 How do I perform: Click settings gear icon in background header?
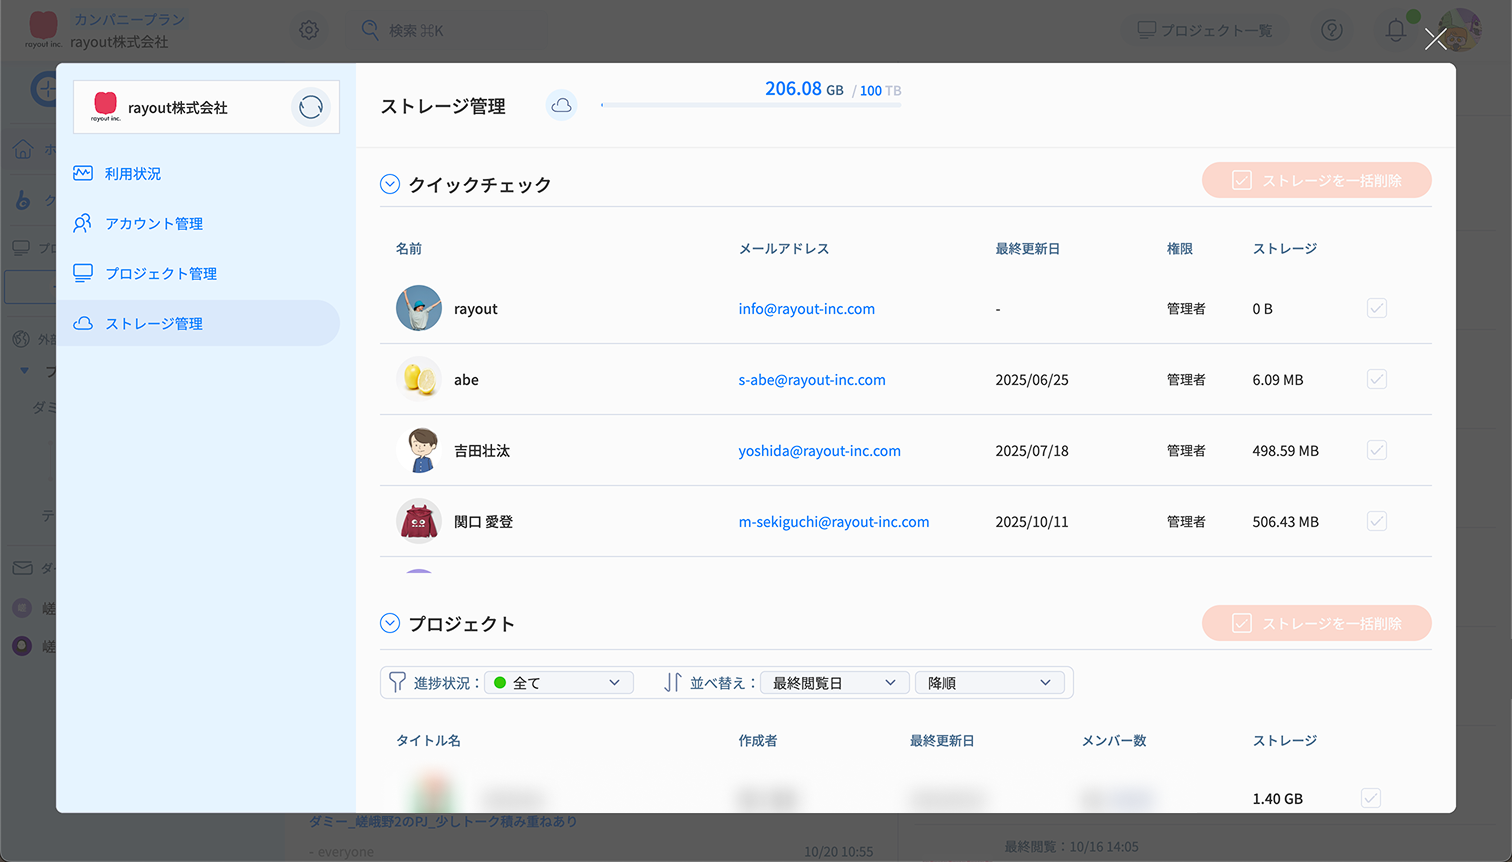pos(309,30)
